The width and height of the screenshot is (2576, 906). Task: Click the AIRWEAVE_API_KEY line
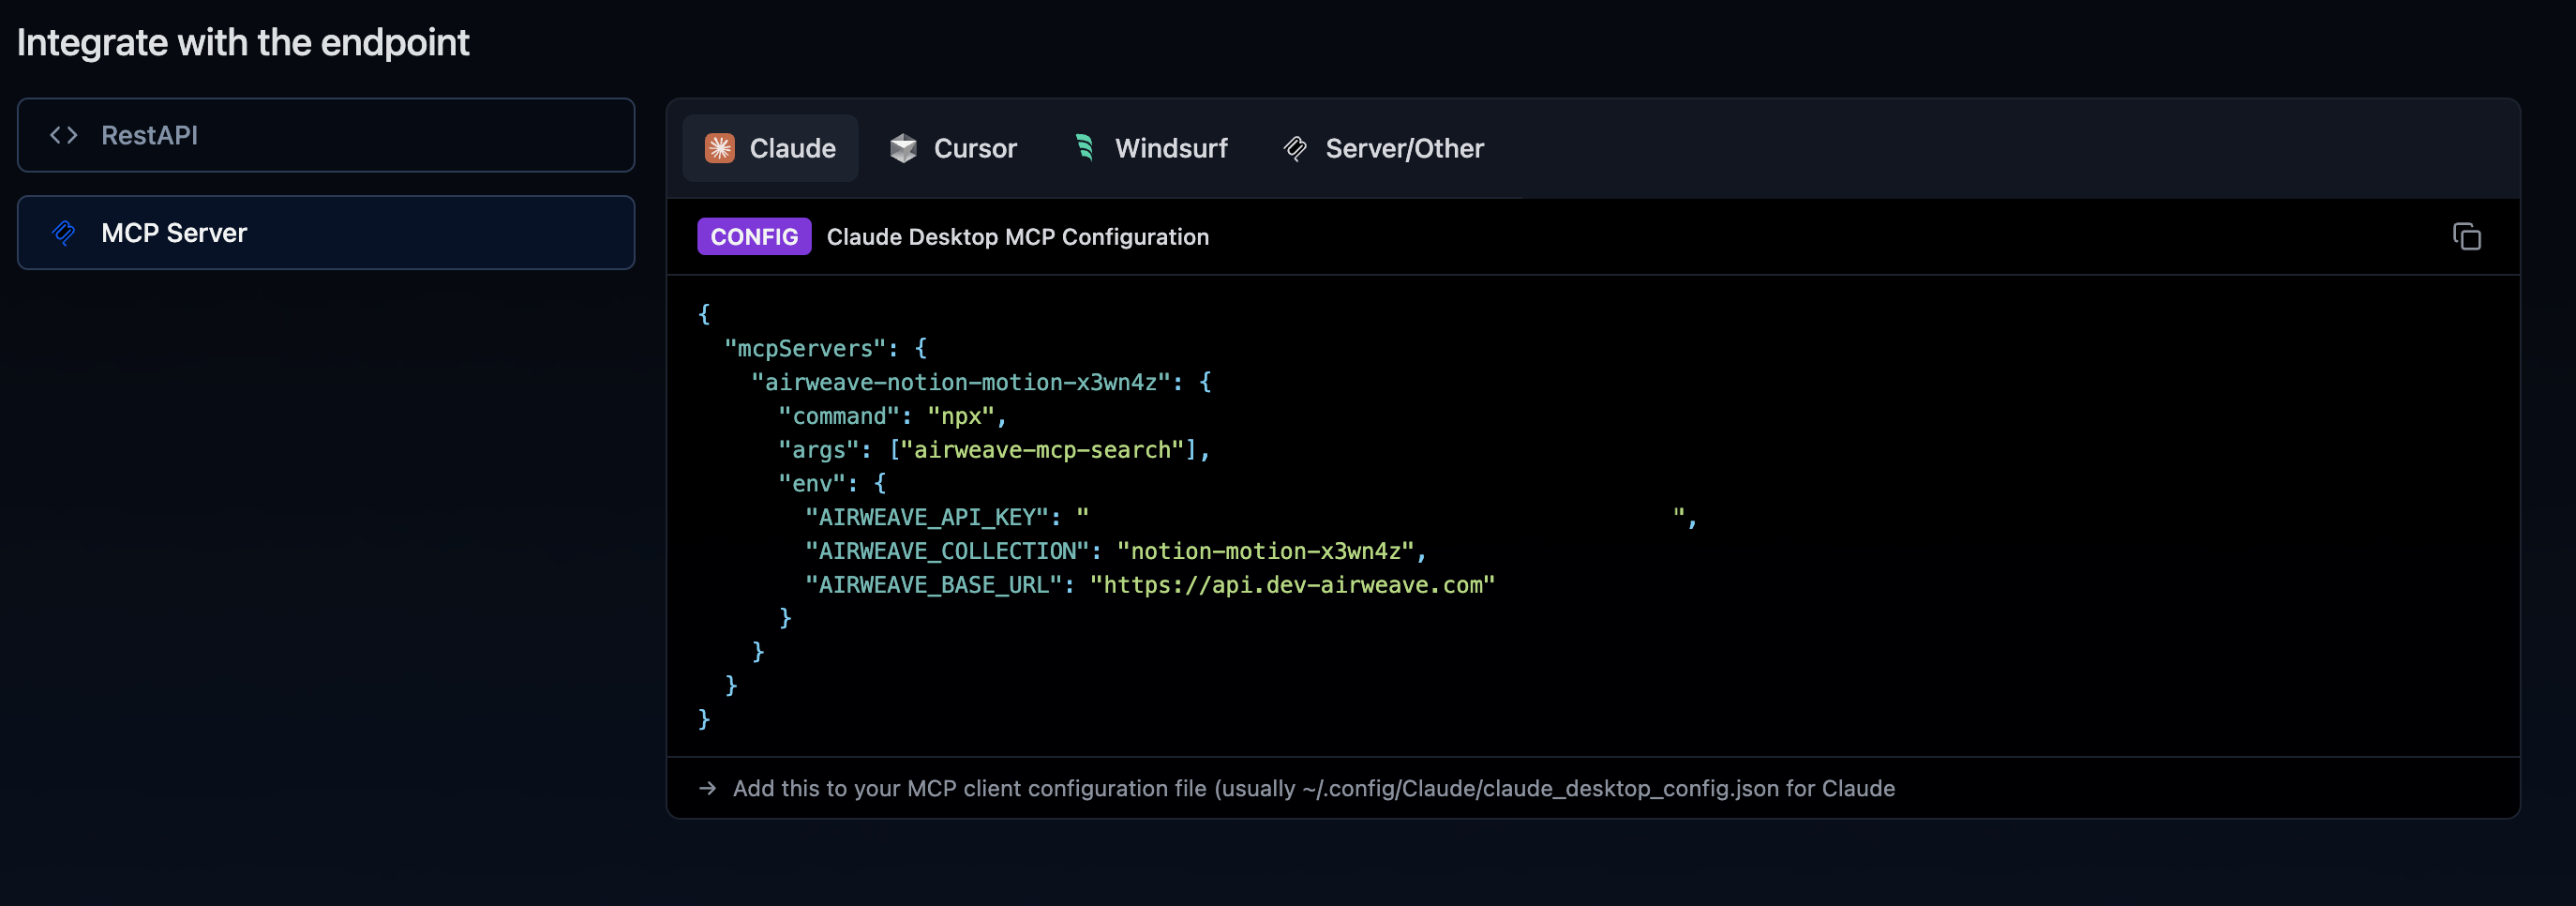tap(1251, 517)
